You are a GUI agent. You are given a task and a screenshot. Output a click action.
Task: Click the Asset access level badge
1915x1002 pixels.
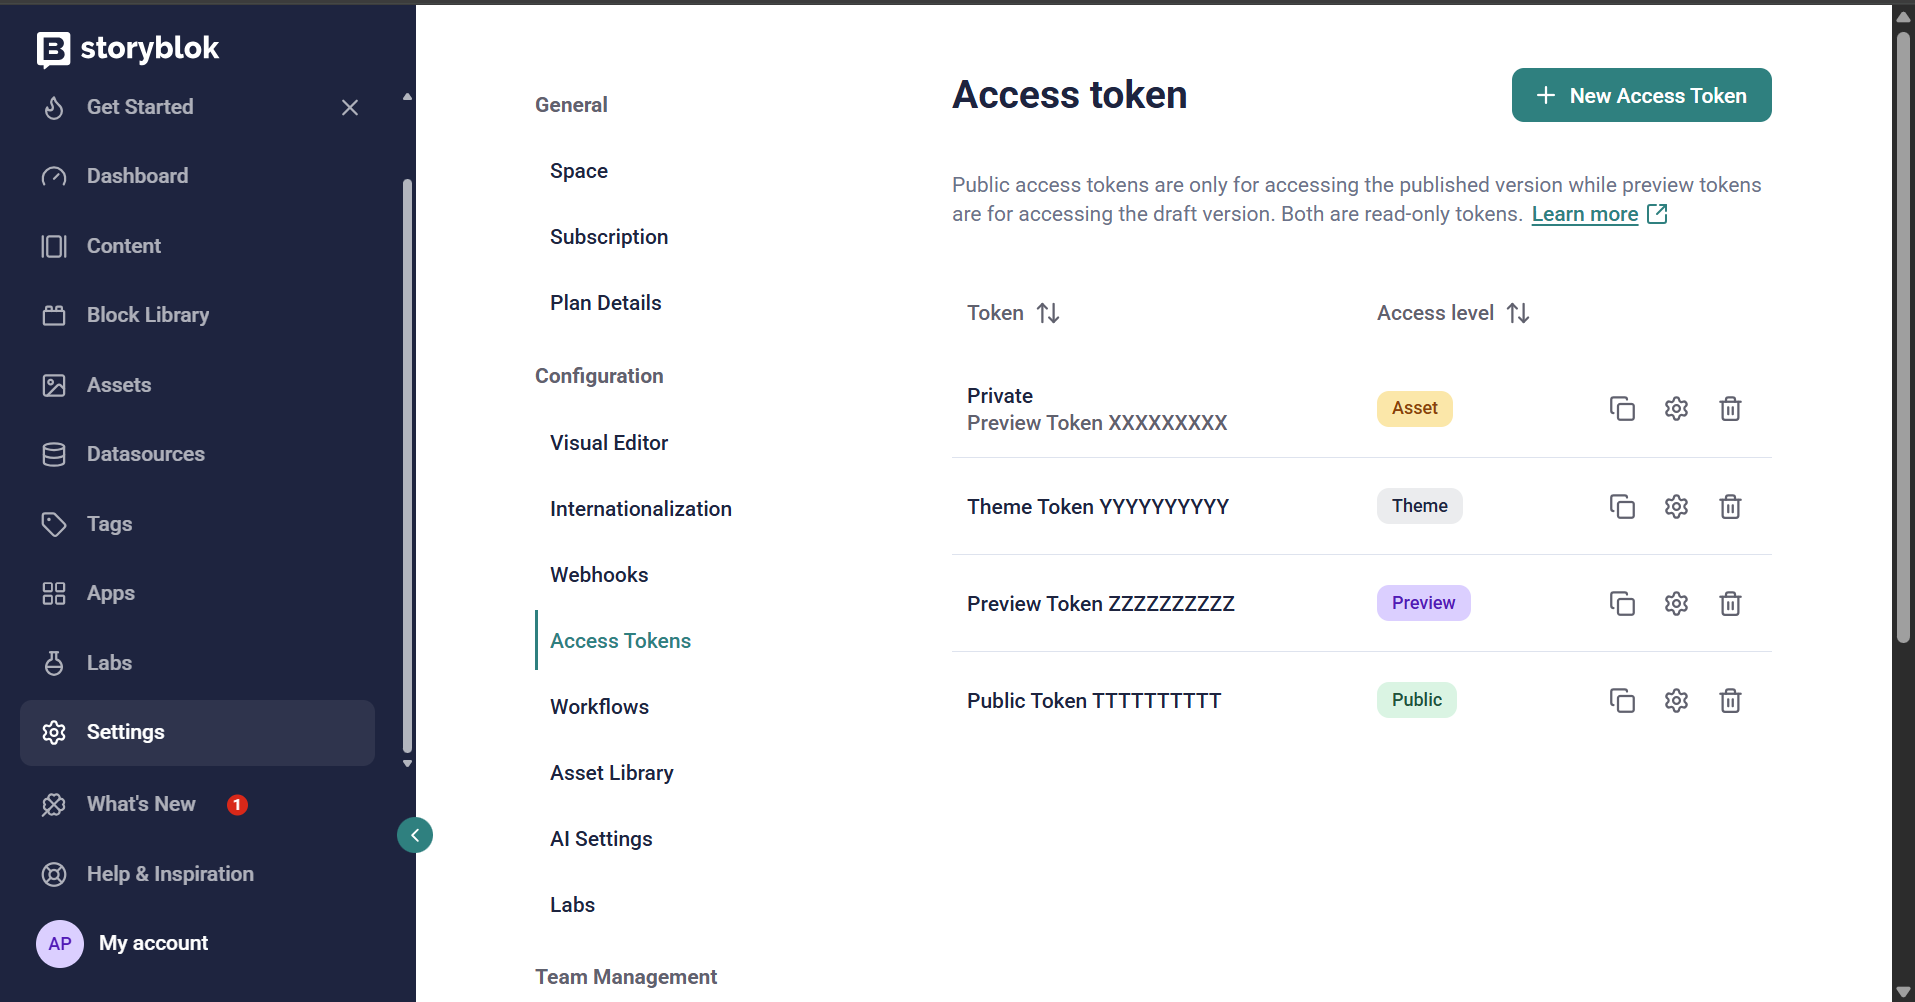(1414, 408)
